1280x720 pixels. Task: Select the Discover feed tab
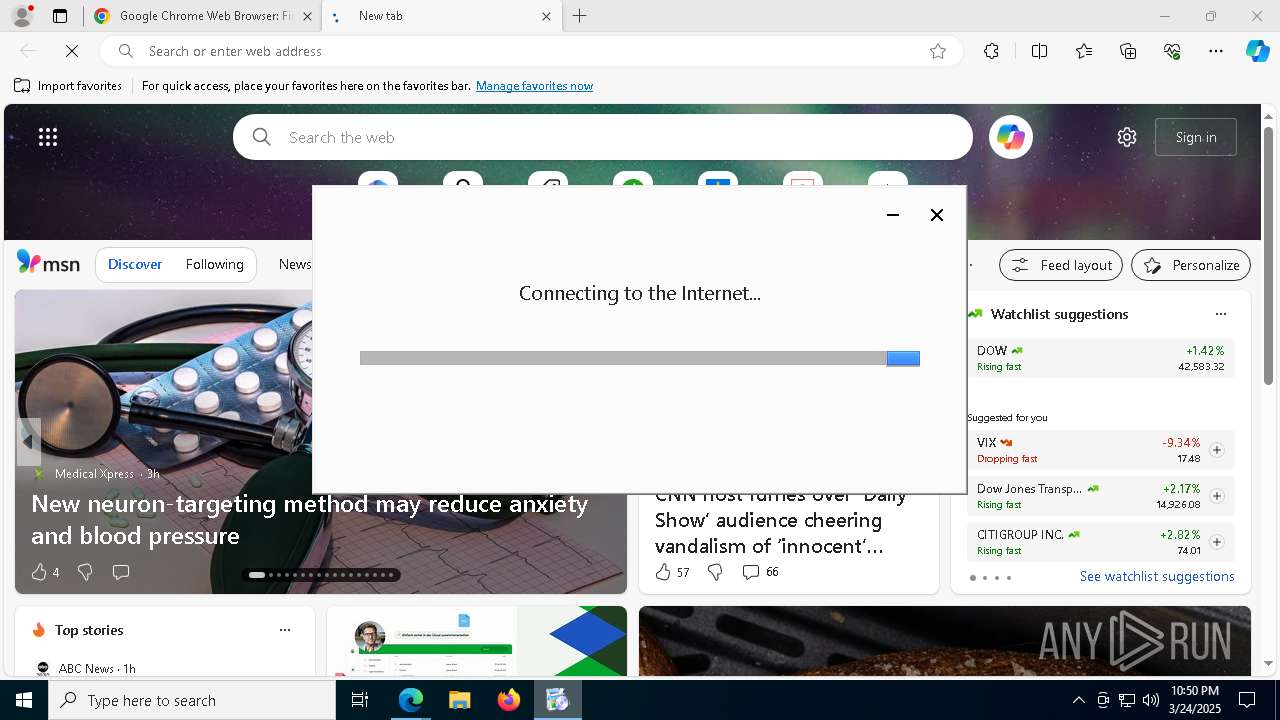(135, 264)
